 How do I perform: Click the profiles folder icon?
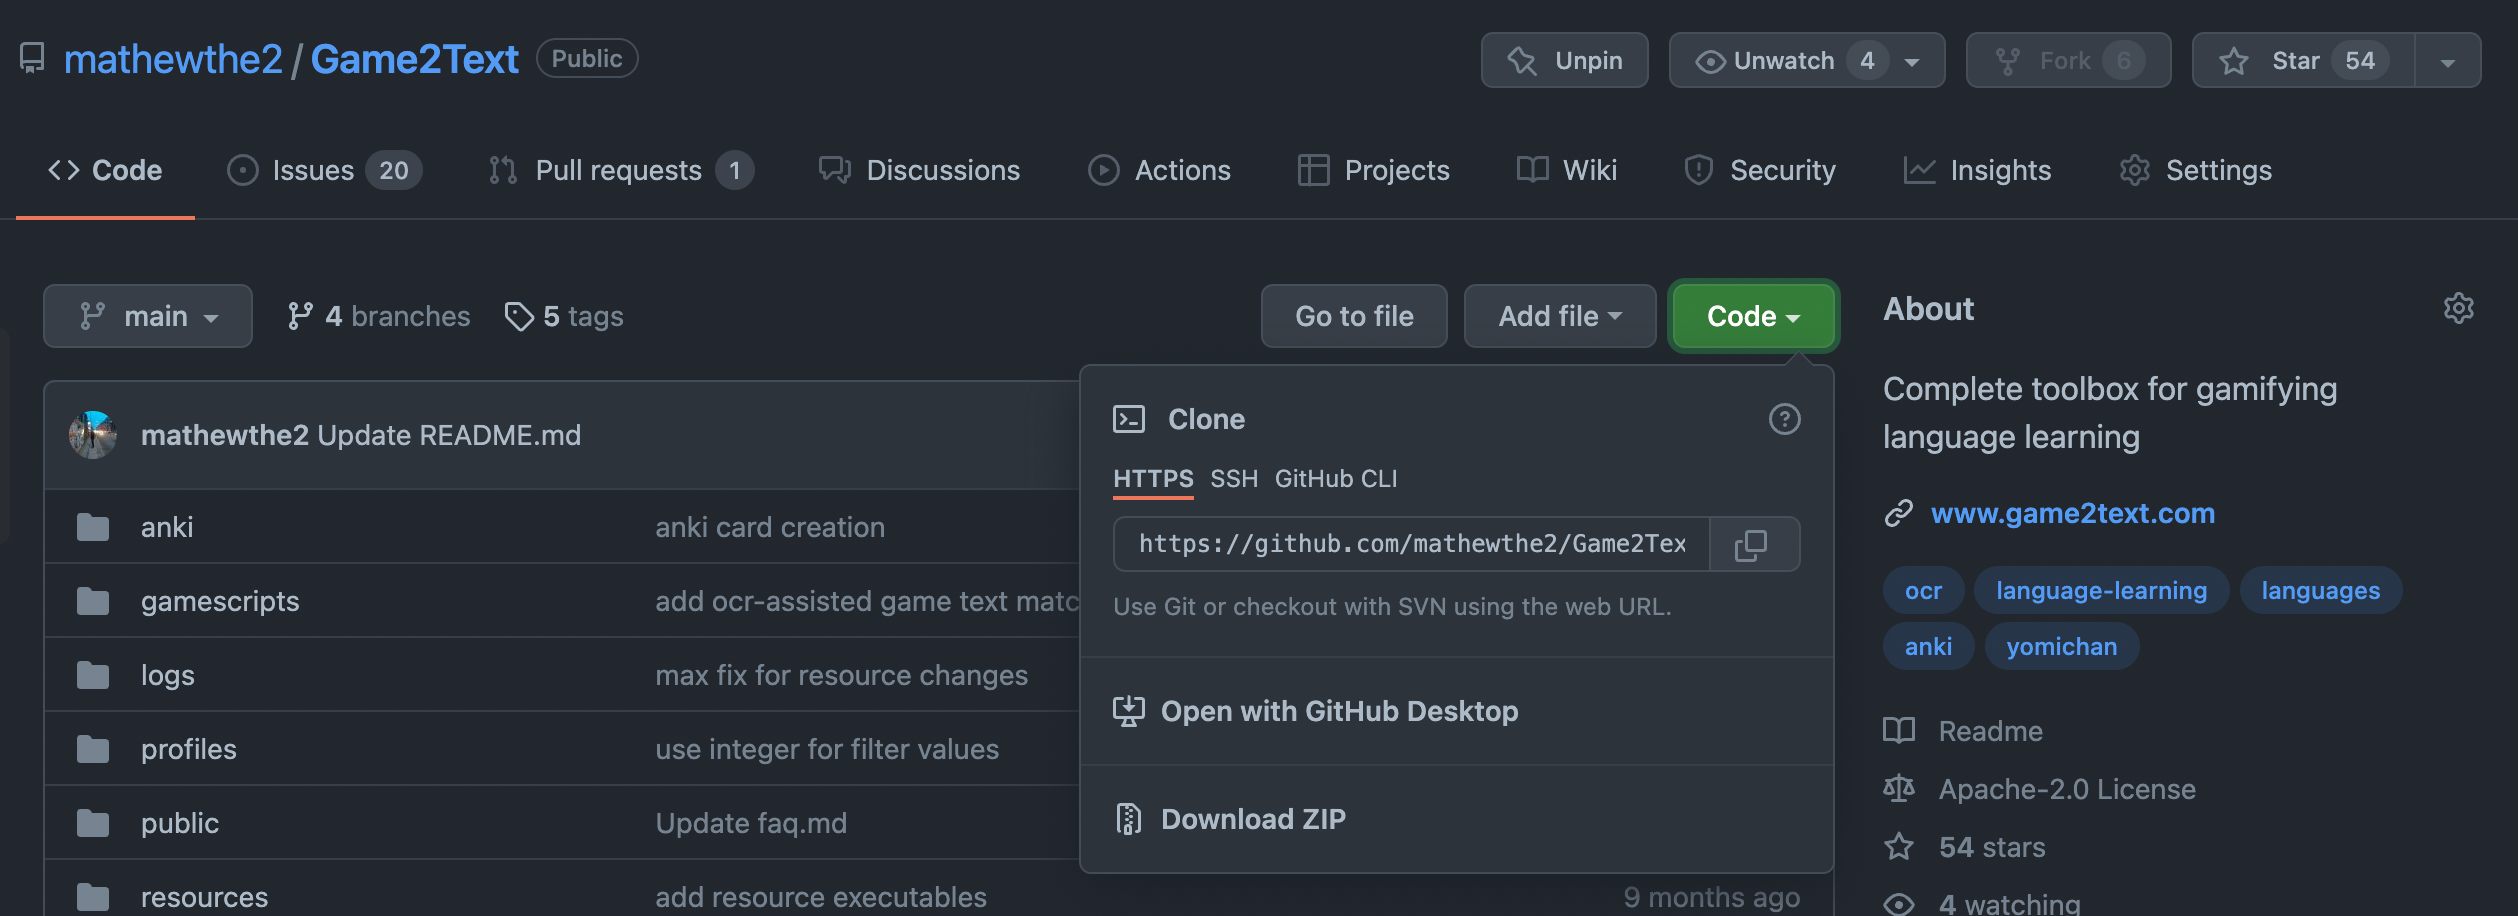point(93,749)
